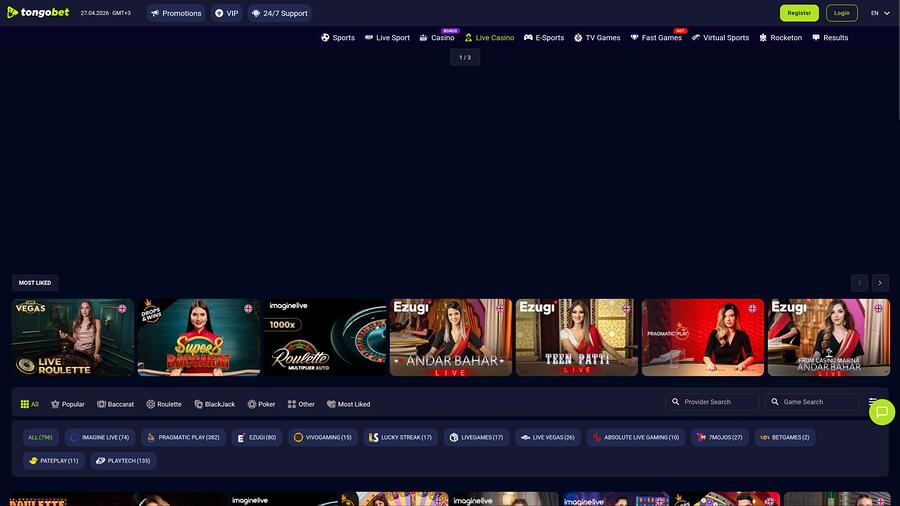This screenshot has width=900, height=506.
Task: Select the BlackJack category tab
Action: click(215, 404)
